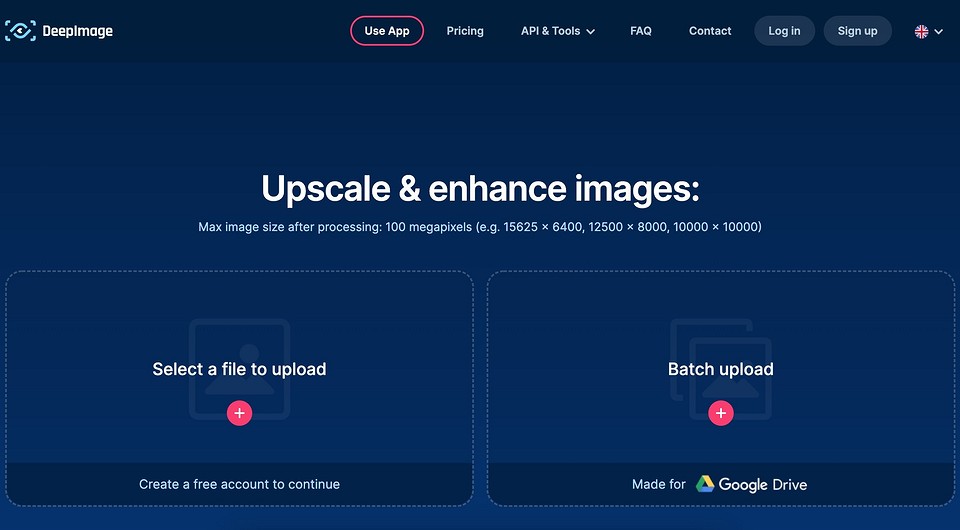Click the pink plus under Select a file
The image size is (960, 530).
[x=239, y=413]
